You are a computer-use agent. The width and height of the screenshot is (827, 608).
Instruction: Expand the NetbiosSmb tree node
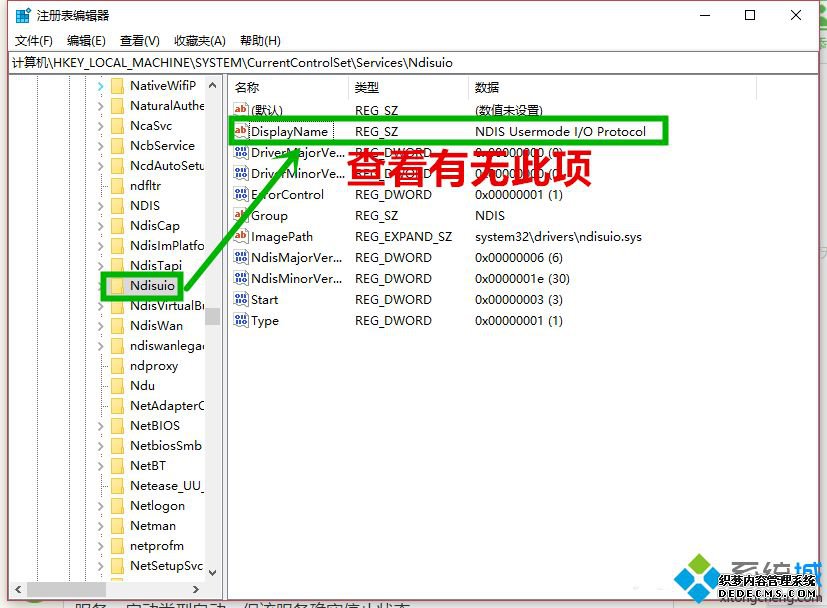[100, 446]
